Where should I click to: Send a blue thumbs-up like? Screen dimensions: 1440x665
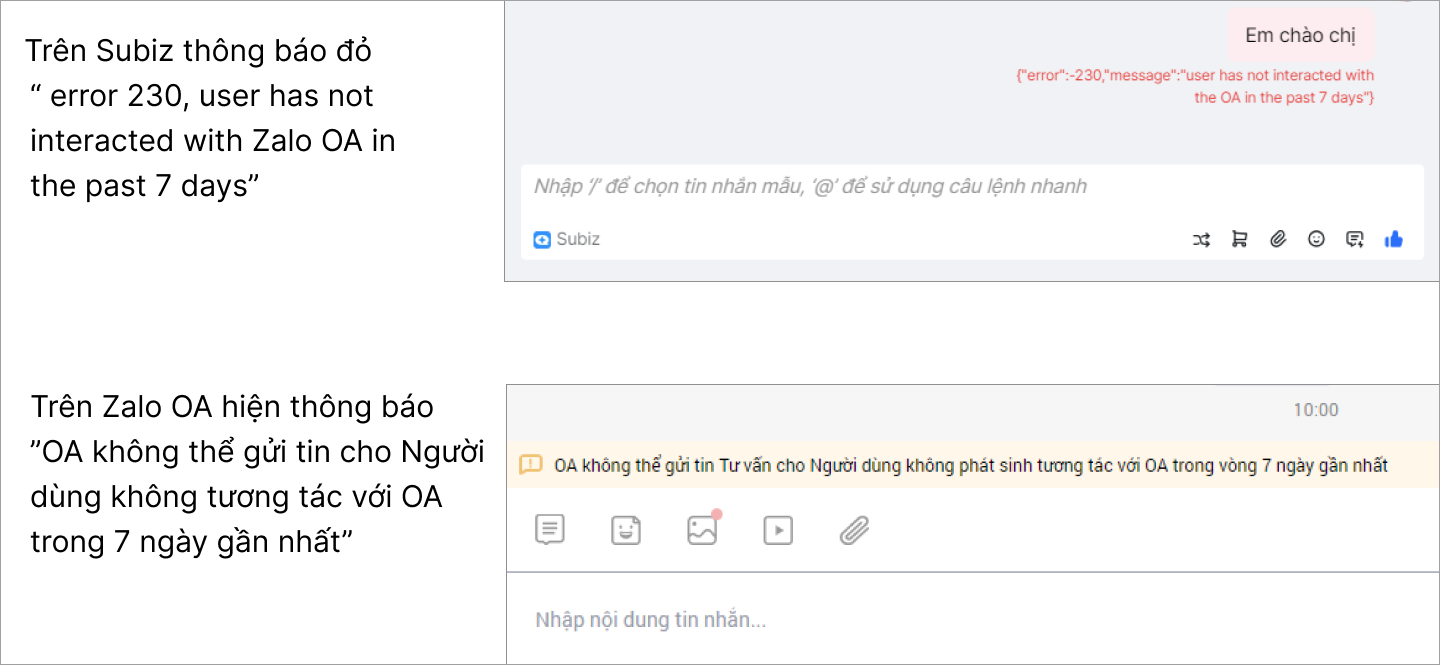pos(1393,239)
